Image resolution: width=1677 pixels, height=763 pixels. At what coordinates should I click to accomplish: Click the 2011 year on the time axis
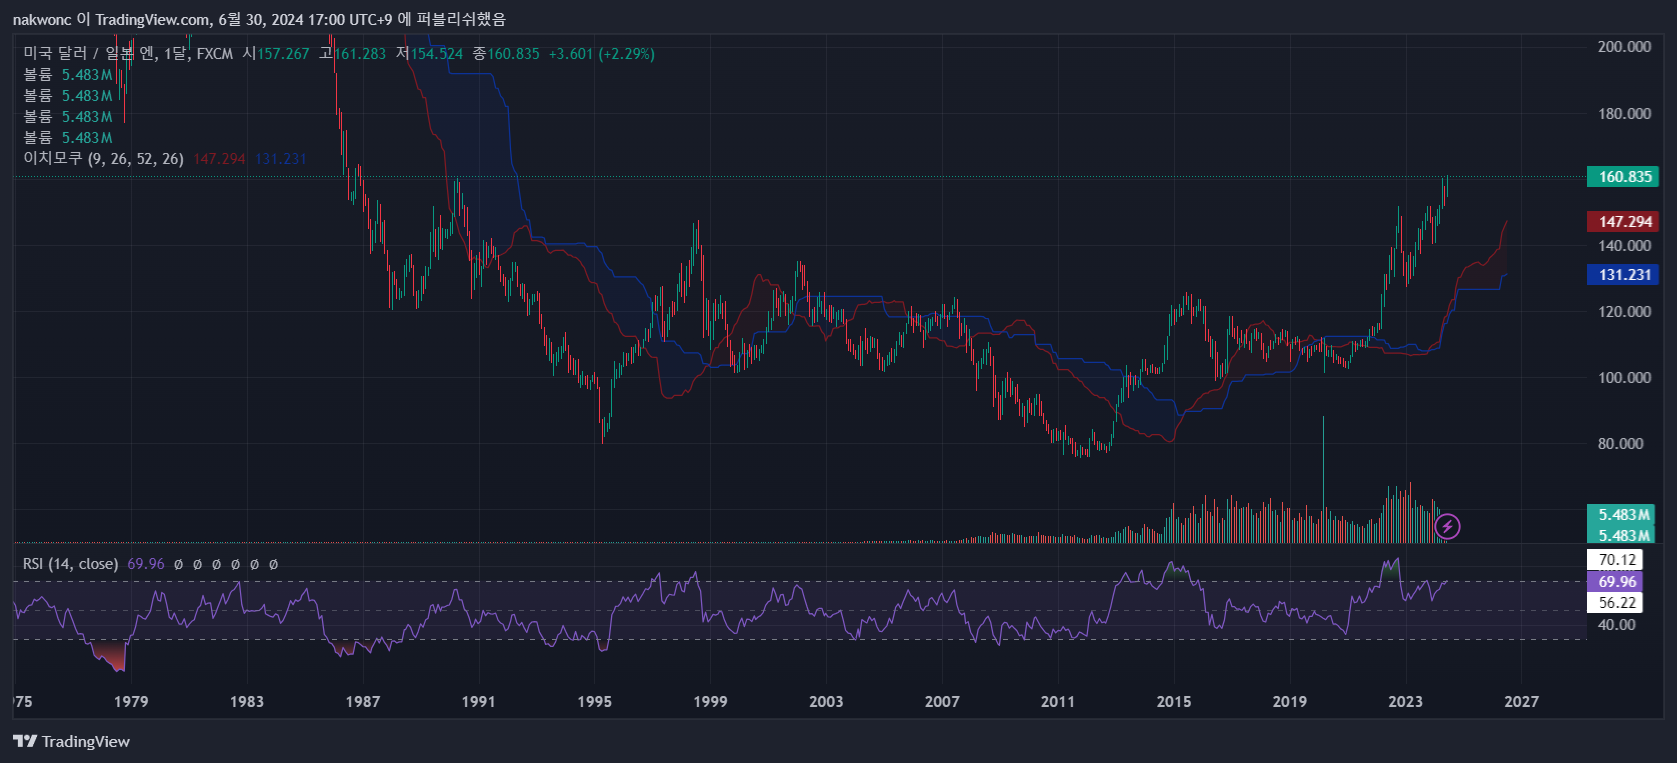(1058, 701)
